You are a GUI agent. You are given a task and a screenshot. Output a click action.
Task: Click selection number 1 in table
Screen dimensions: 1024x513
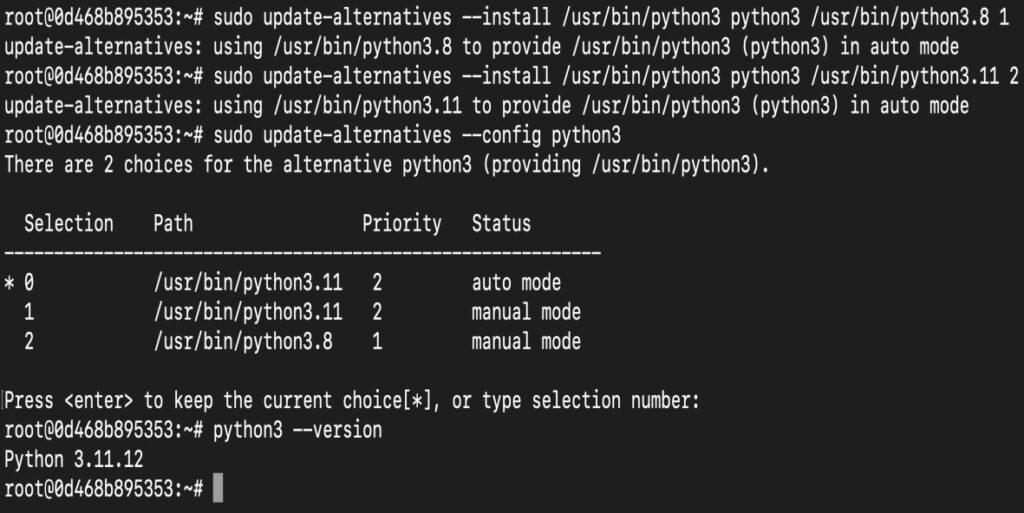pyautogui.click(x=29, y=312)
